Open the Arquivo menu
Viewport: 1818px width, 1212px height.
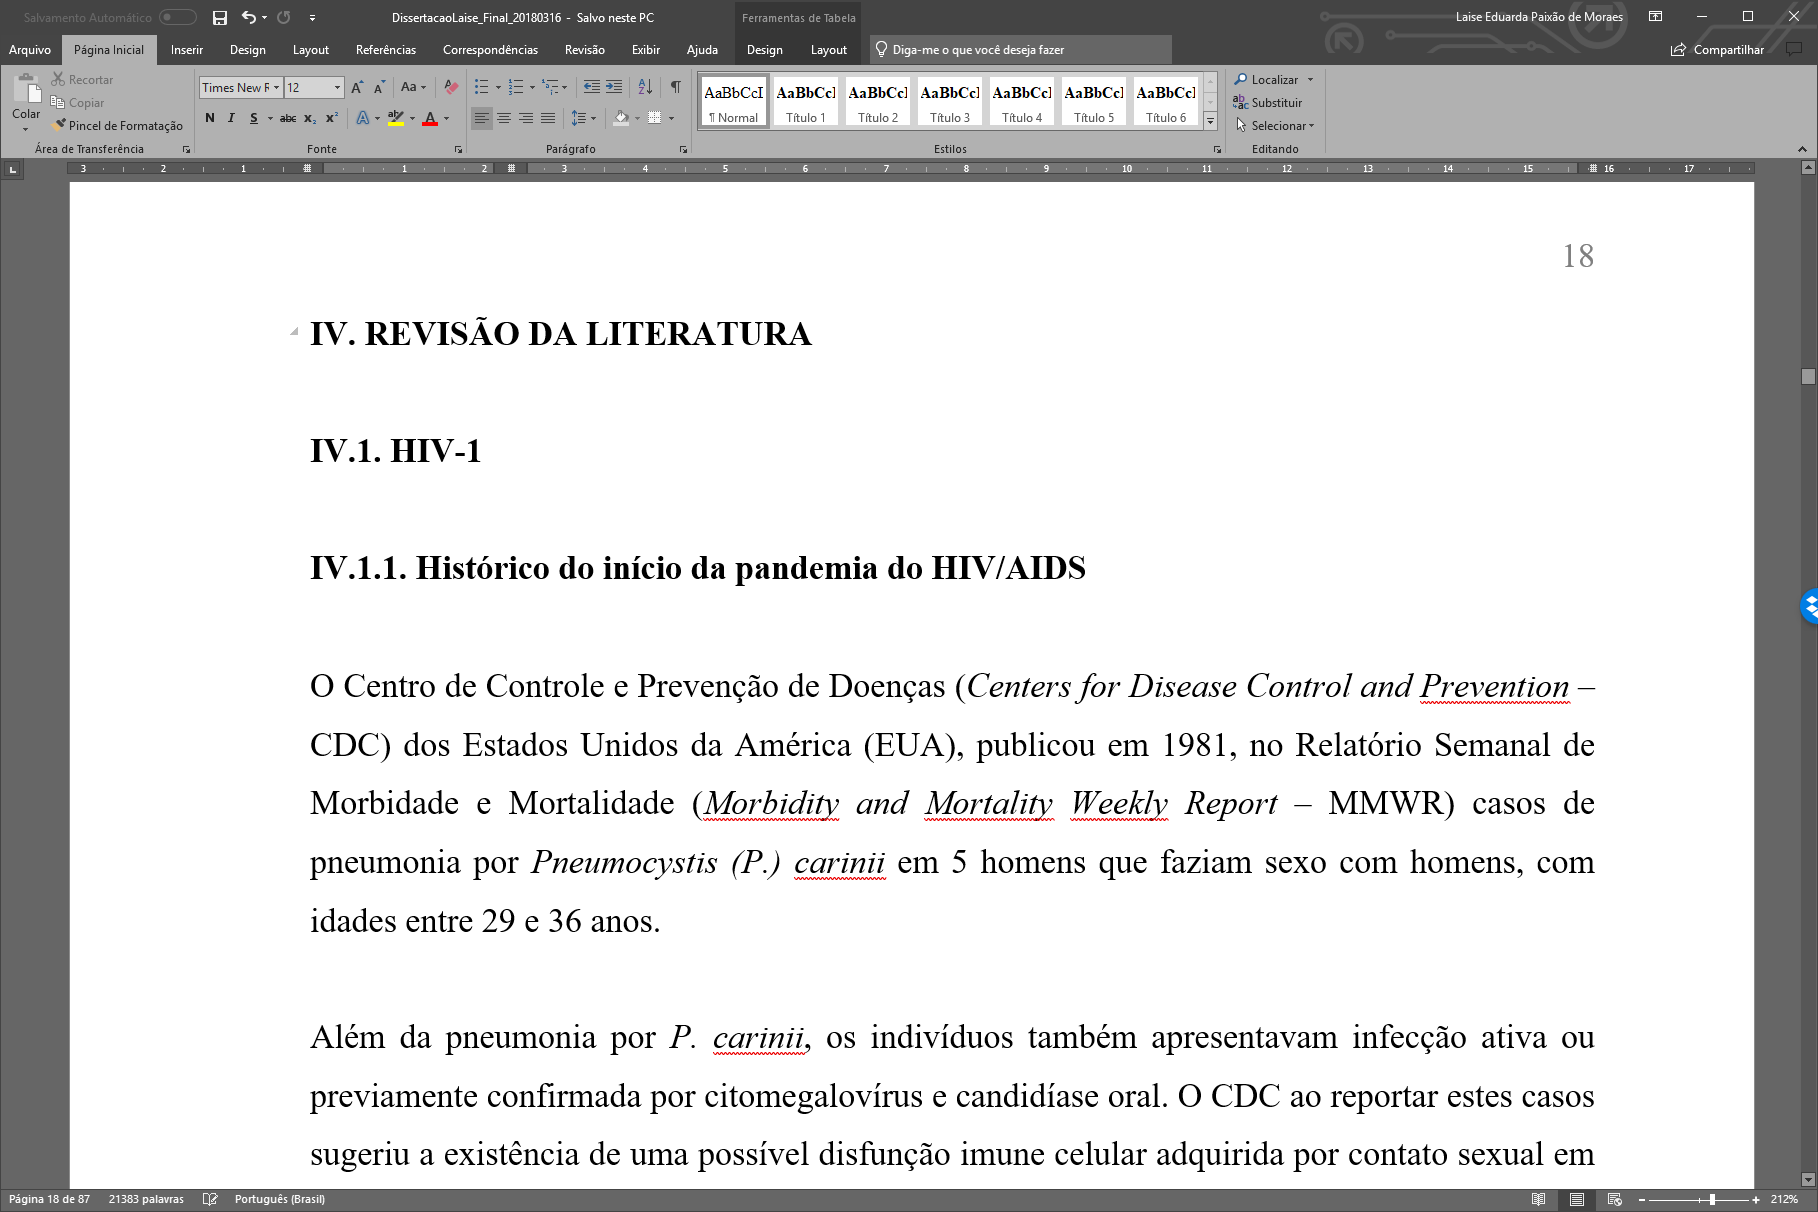(30, 50)
